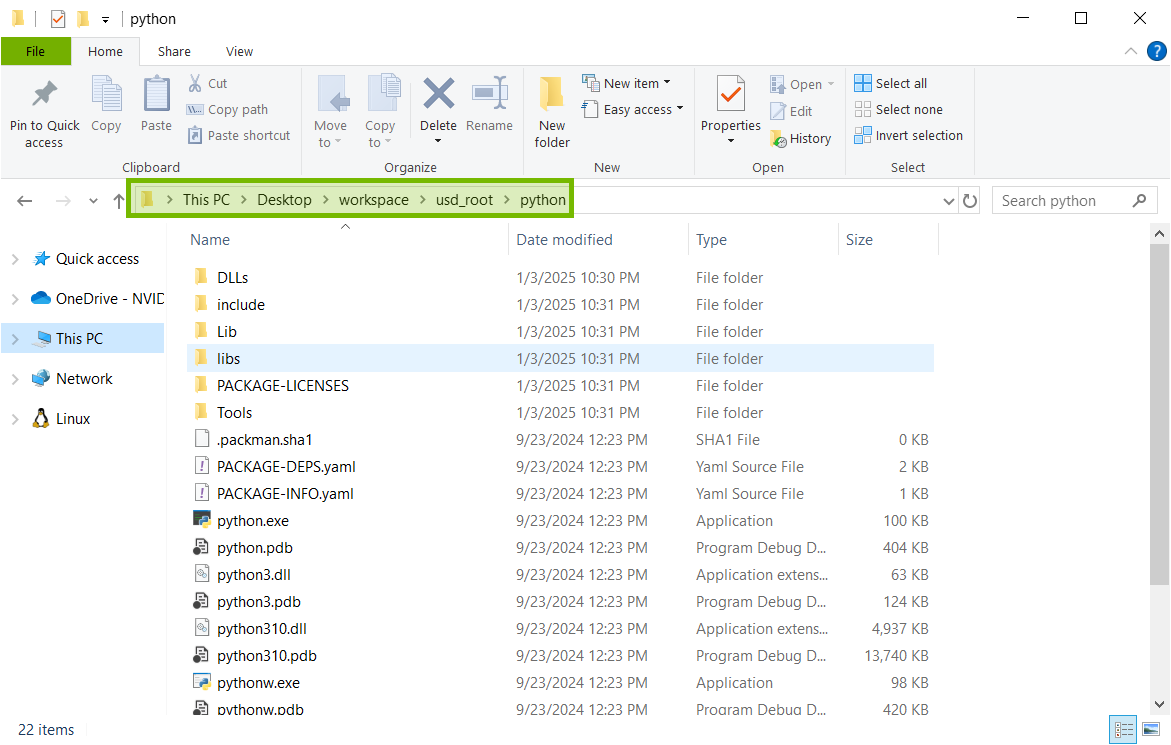Select the PACKAGE-DEPS.yaml file
1171x745 pixels.
click(x=286, y=467)
